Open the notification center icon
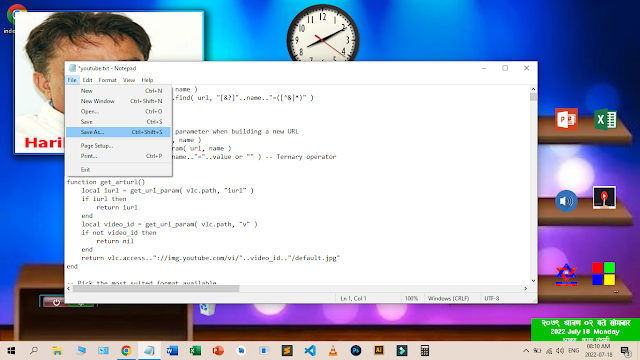Image resolution: width=640 pixels, height=360 pixels. [625, 351]
